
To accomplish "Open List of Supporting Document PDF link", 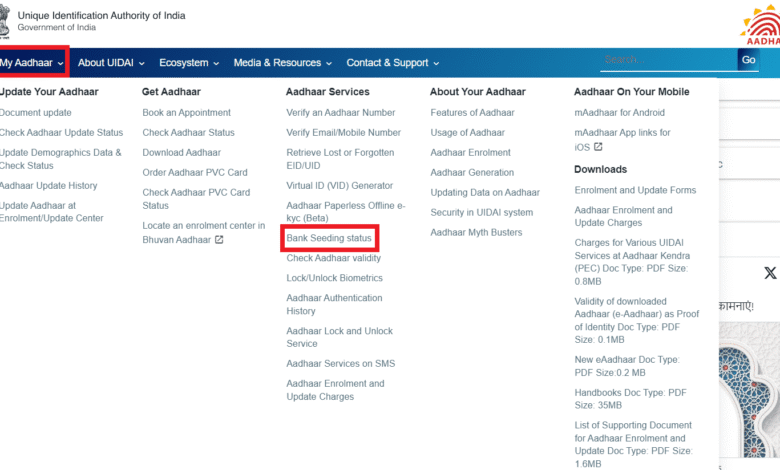I will (x=633, y=445).
